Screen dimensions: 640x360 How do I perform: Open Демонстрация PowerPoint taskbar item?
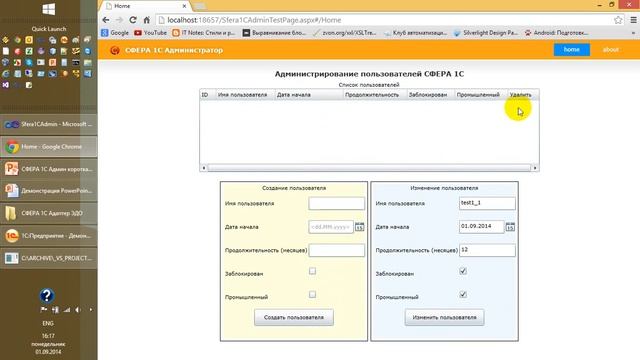tap(49, 191)
